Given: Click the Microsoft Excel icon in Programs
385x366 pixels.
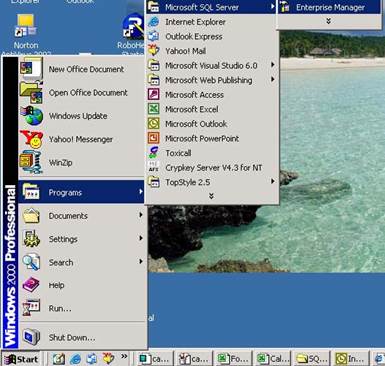Looking at the screenshot, I should point(154,109).
